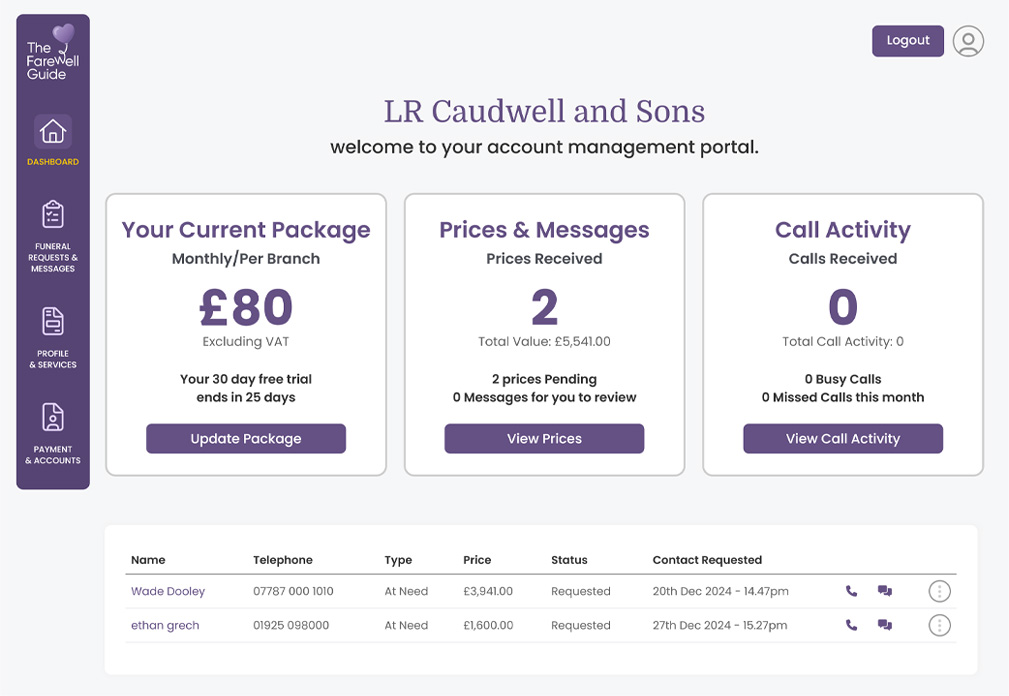Viewport: 1009px width, 696px height.
Task: Click message icon for ethan grech
Action: 885,625
